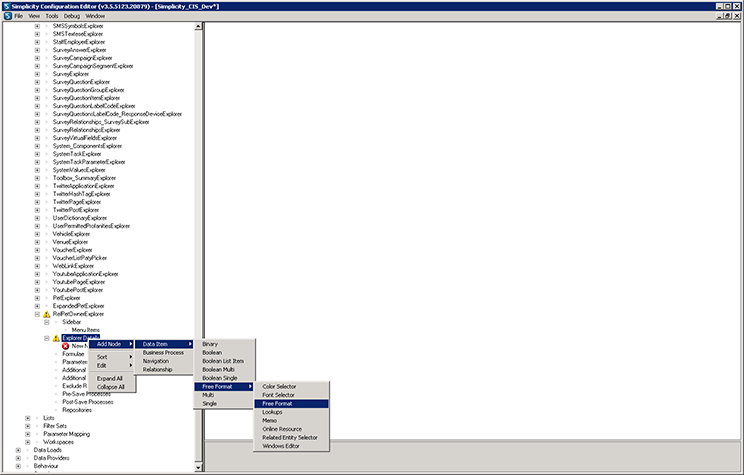This screenshot has height=475, width=744.
Task: Select the Menu Items tree node
Action: coord(85,330)
